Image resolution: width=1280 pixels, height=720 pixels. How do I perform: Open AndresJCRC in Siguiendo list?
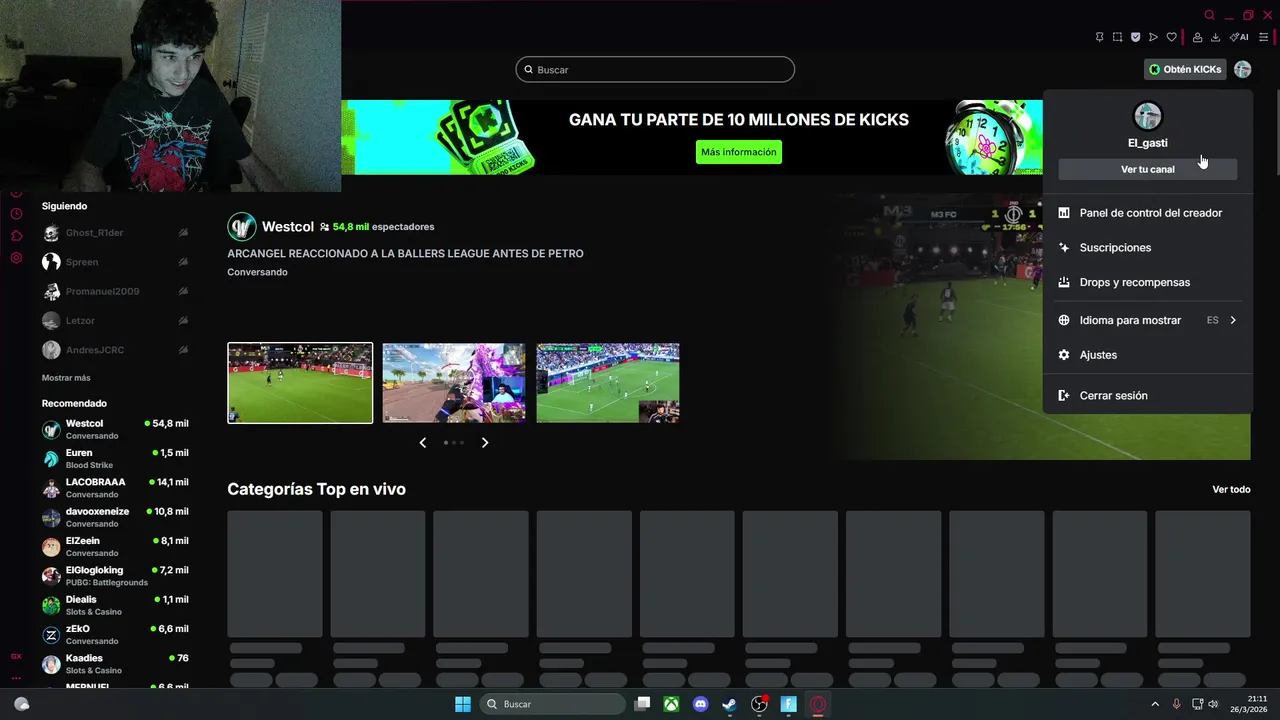point(115,350)
